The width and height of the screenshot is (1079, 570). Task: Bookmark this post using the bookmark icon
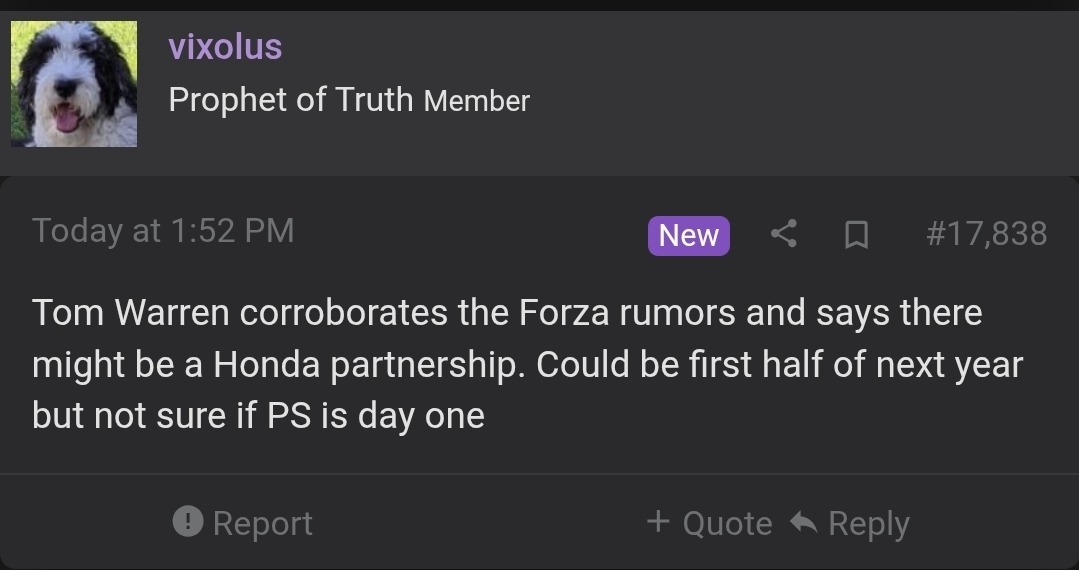[856, 235]
